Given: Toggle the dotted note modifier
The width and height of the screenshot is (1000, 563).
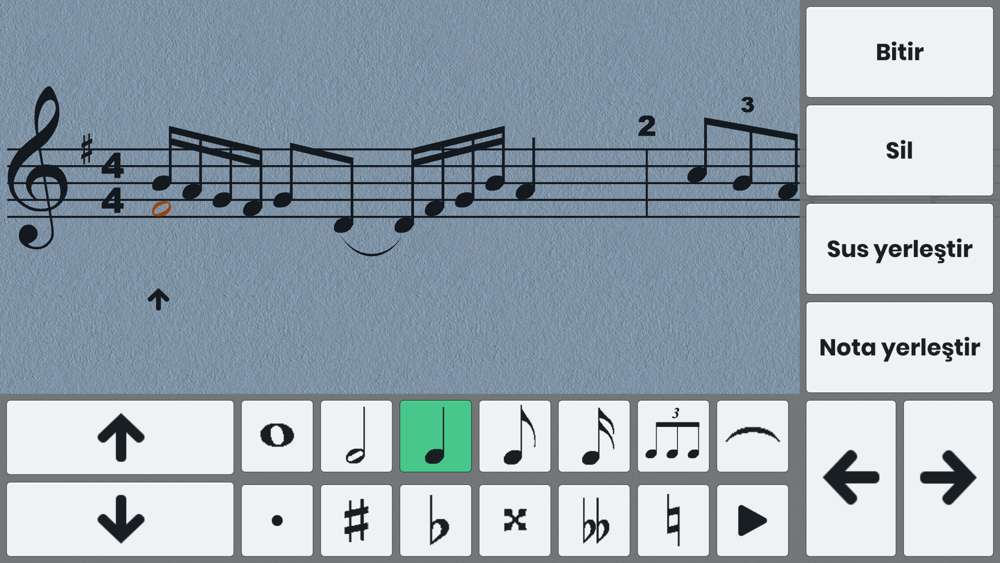Looking at the screenshot, I should coord(277,520).
